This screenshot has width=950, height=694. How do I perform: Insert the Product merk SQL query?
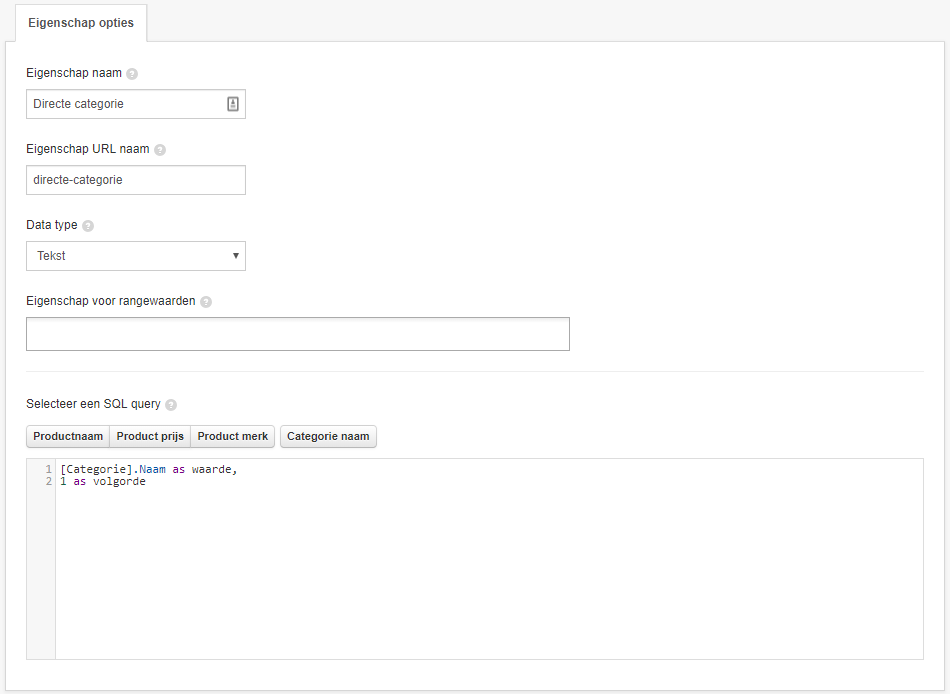pos(233,436)
